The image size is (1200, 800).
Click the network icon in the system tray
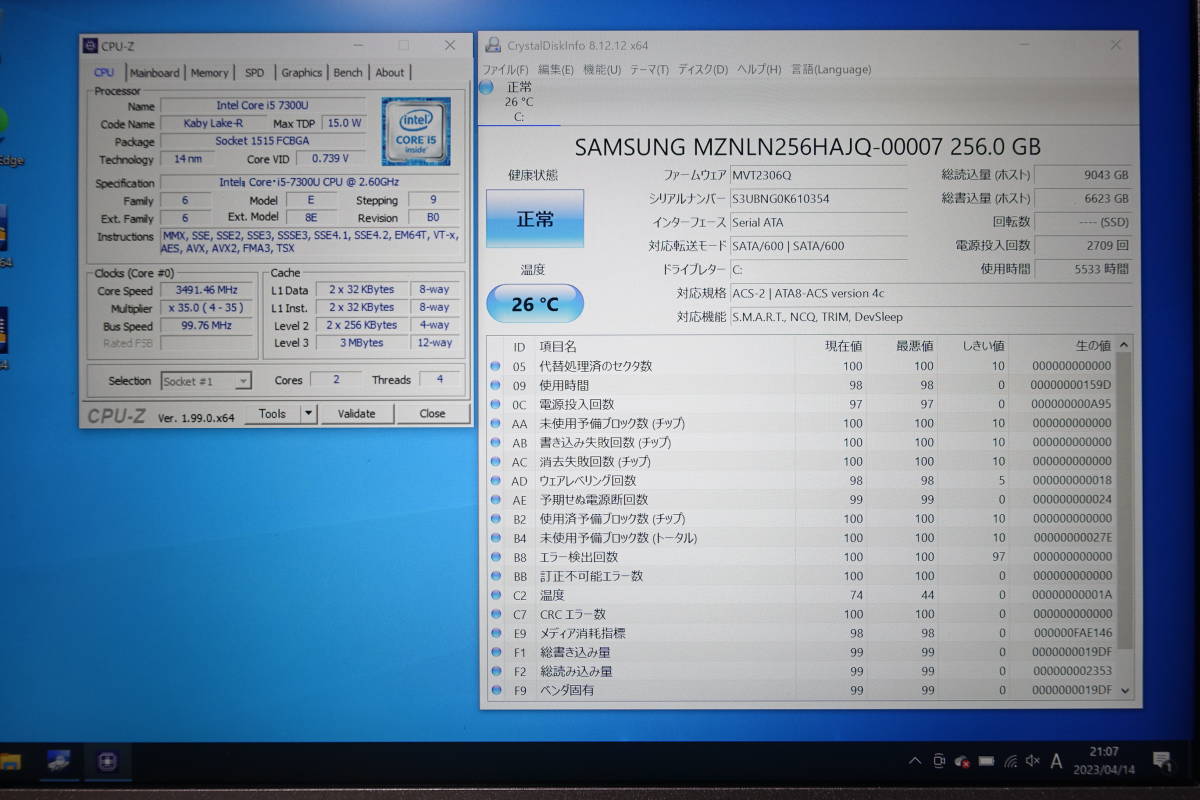pyautogui.click(x=1009, y=761)
